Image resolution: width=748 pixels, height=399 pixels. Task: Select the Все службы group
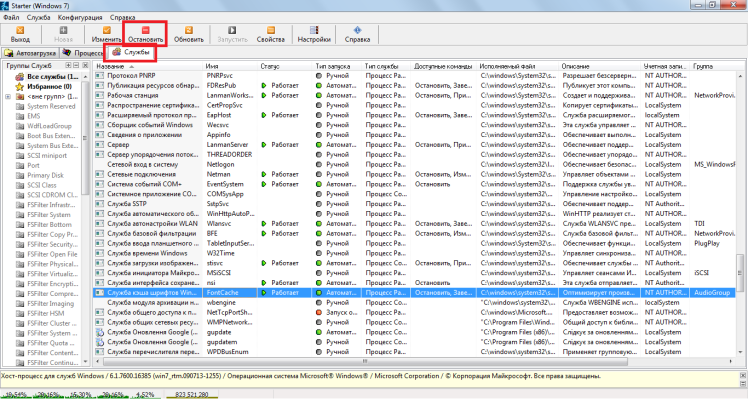point(47,76)
